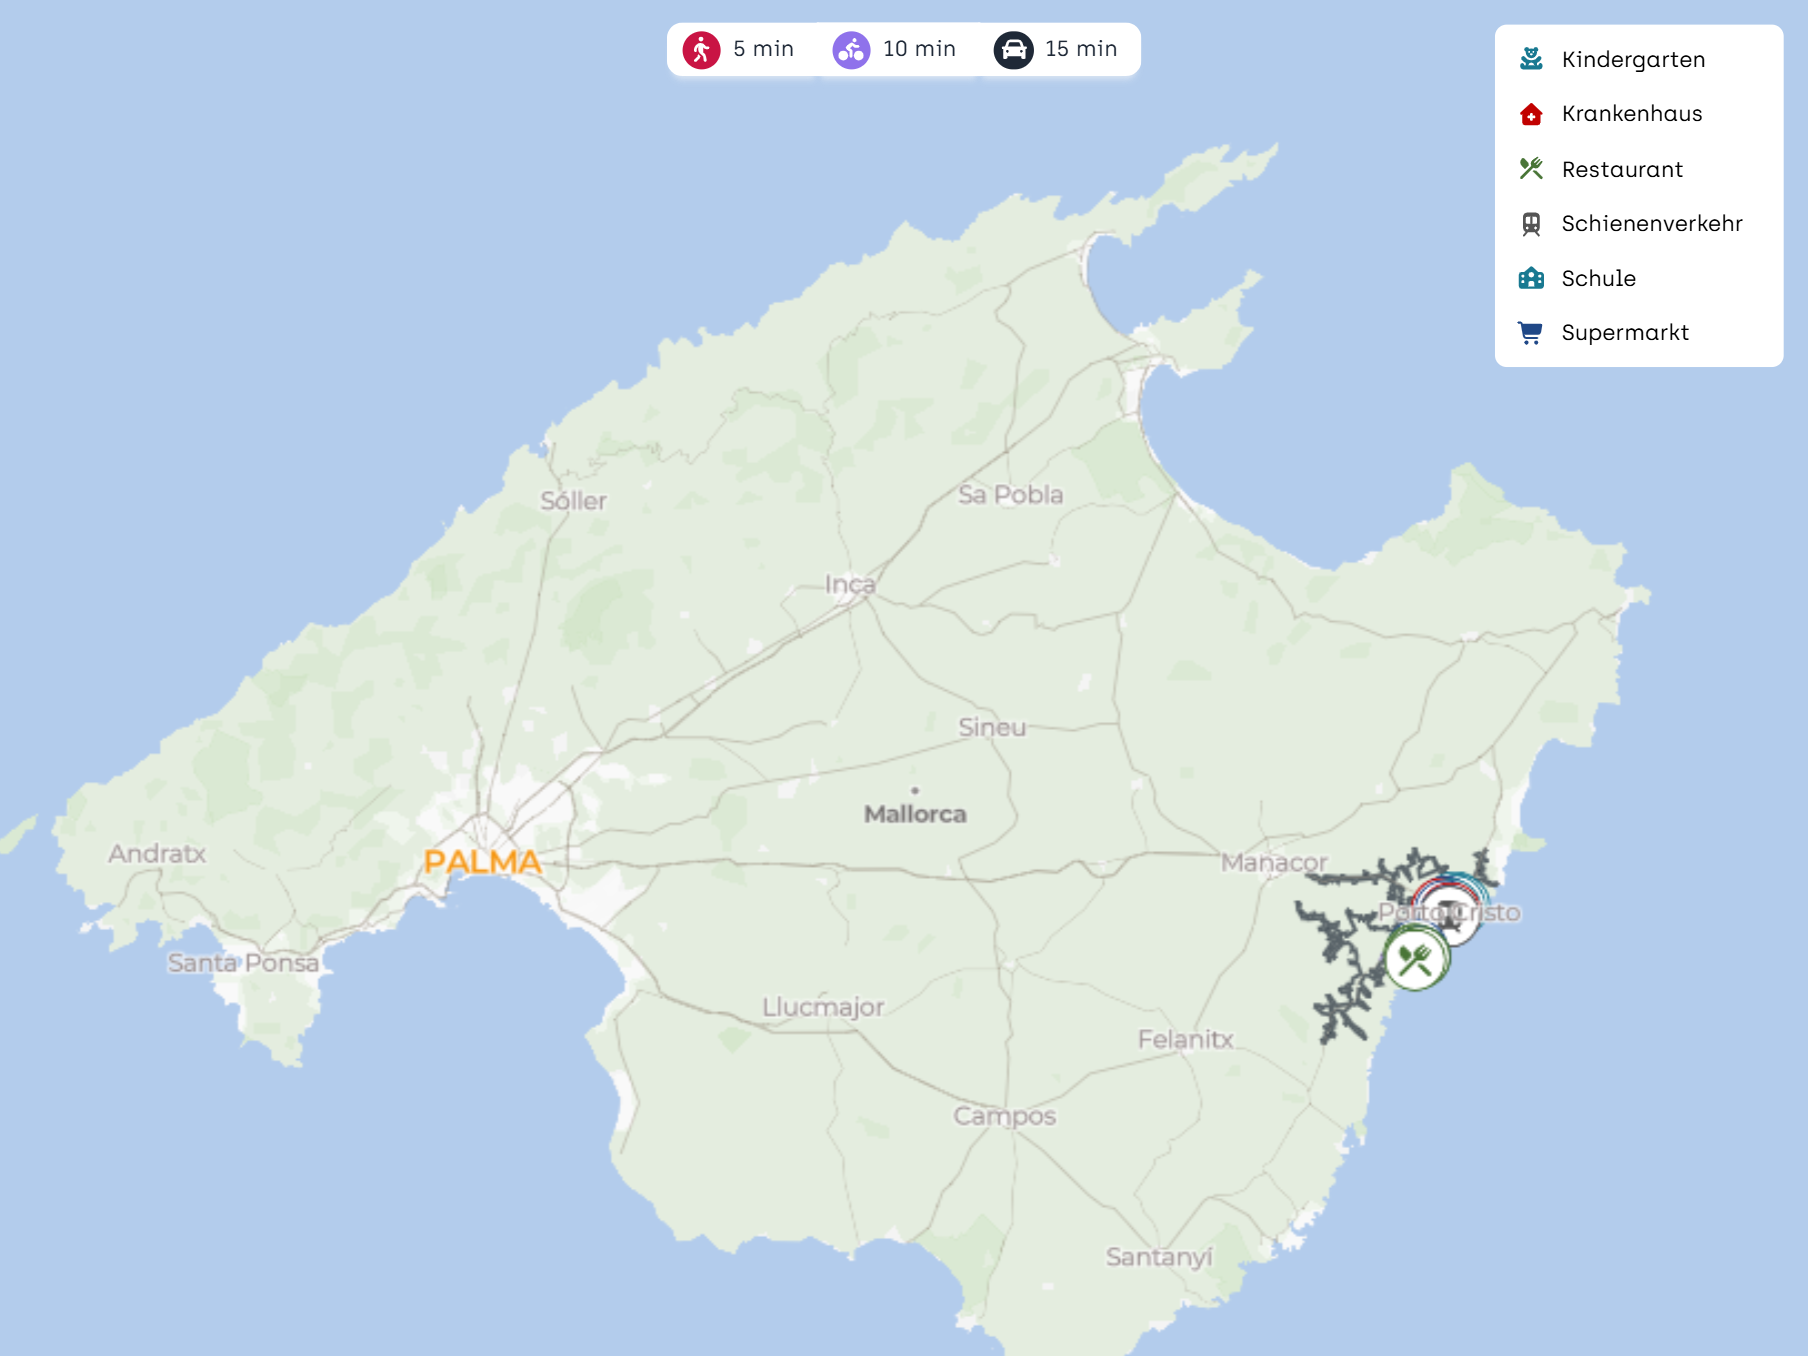
Task: Click the Schienenverkehr train icon in legend
Action: point(1531,224)
